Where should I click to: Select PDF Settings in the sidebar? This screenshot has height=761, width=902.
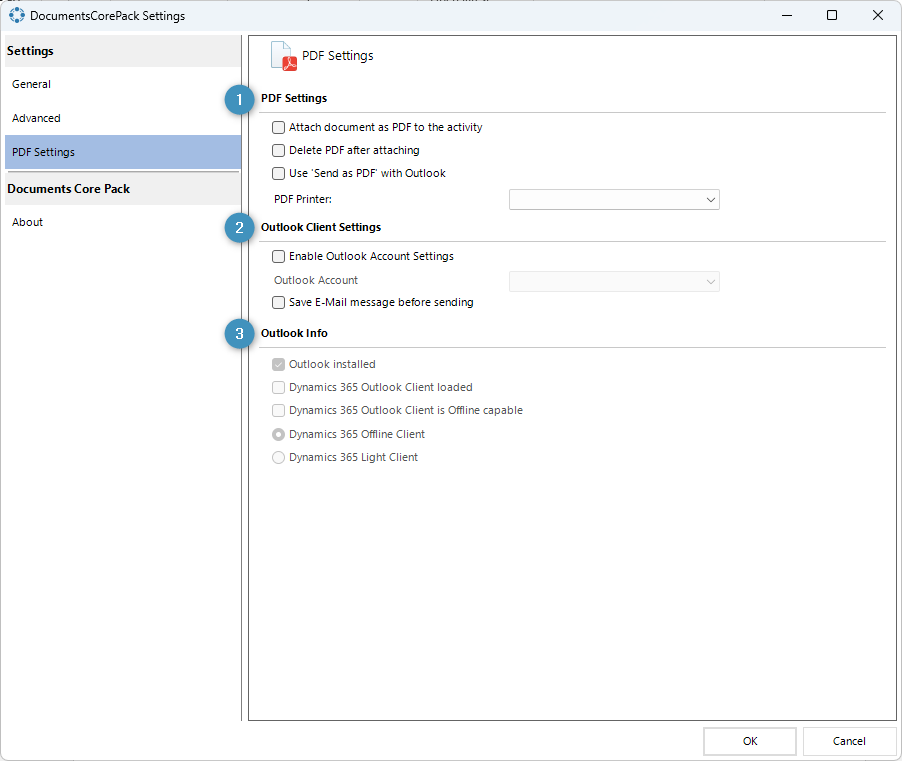(123, 152)
